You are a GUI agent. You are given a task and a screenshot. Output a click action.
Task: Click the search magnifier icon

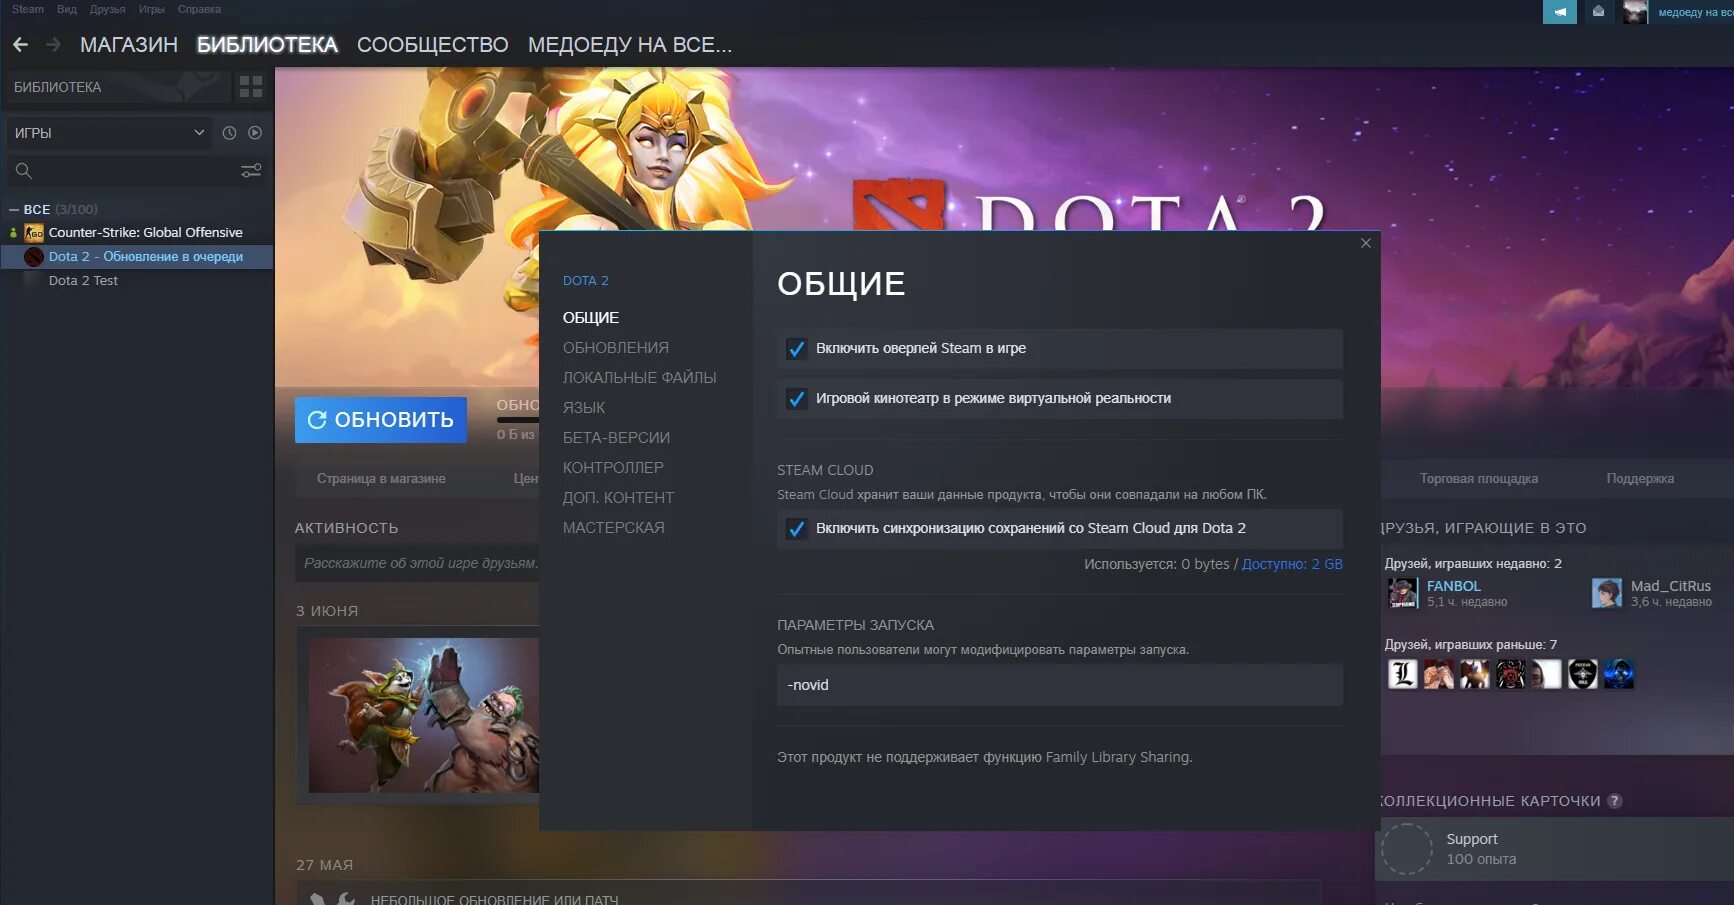(x=24, y=171)
